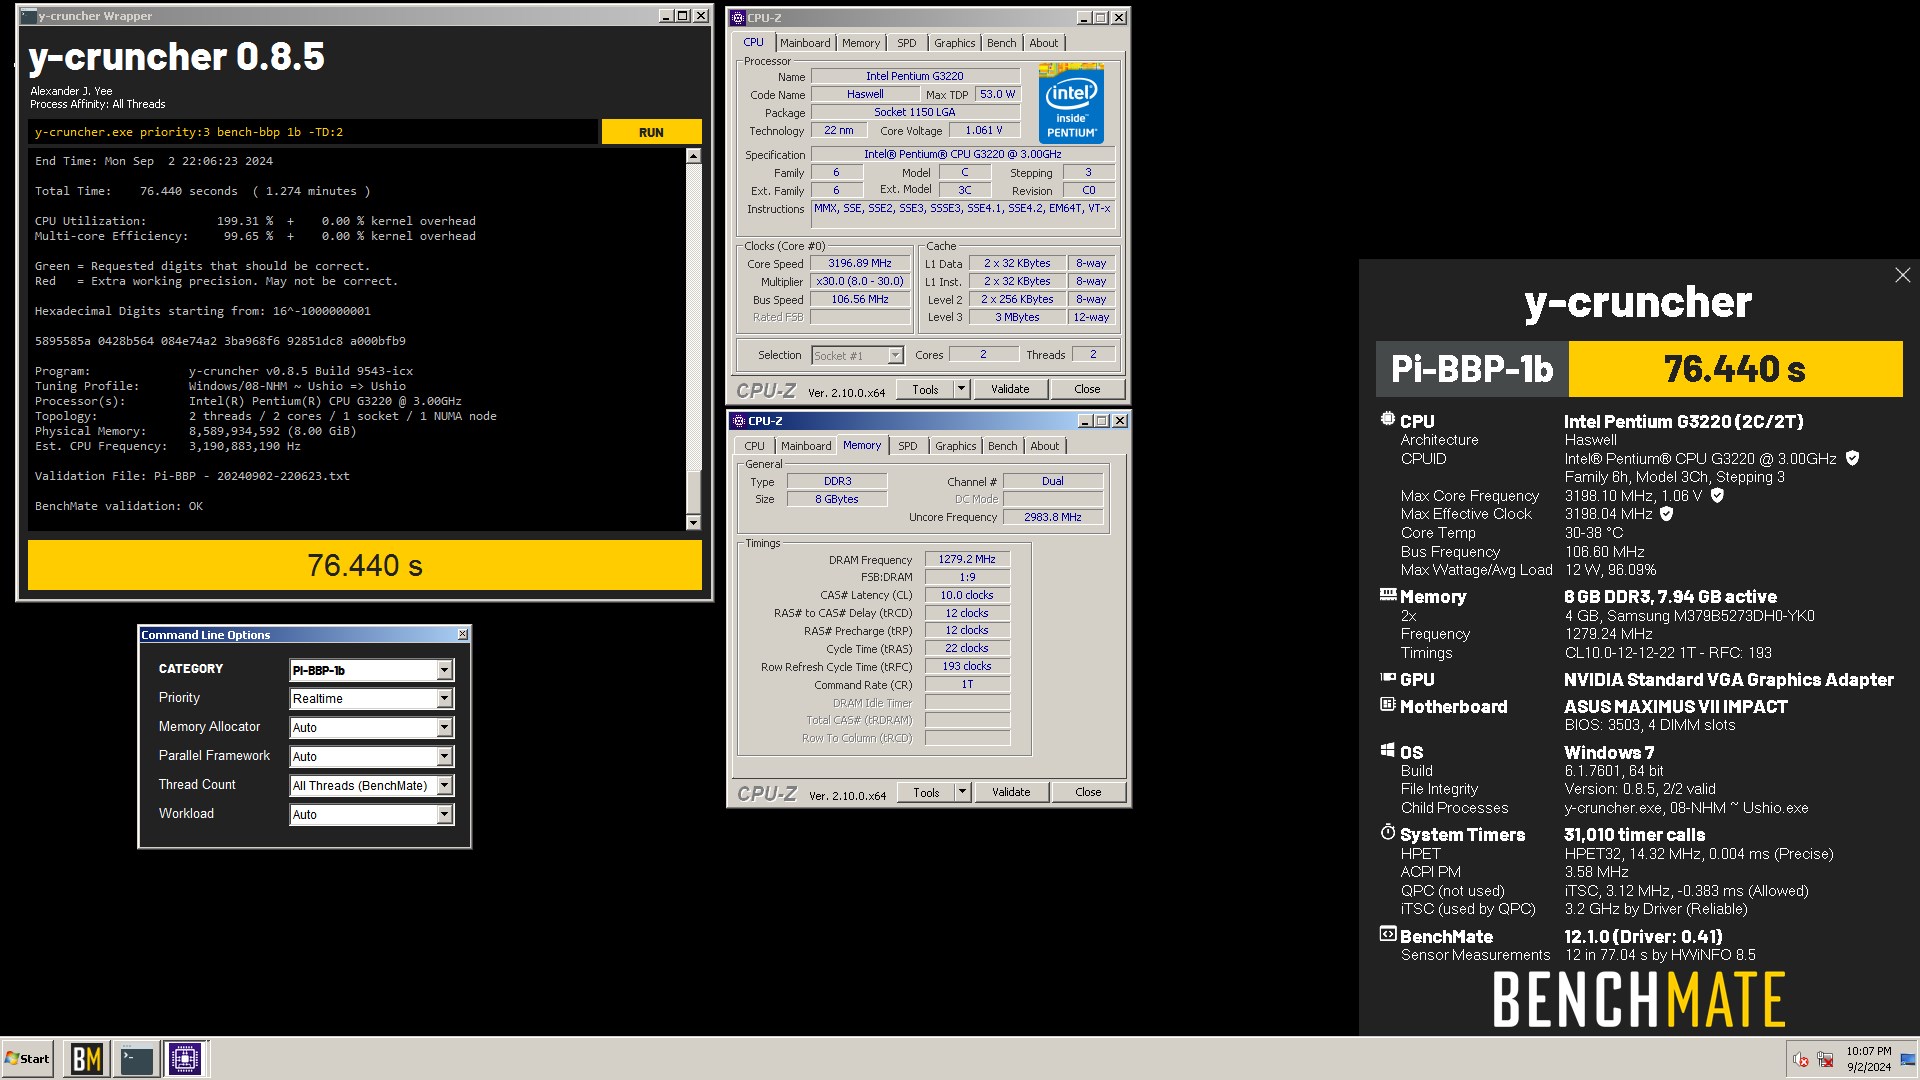Expand the Memory Allocator dropdown

point(444,728)
